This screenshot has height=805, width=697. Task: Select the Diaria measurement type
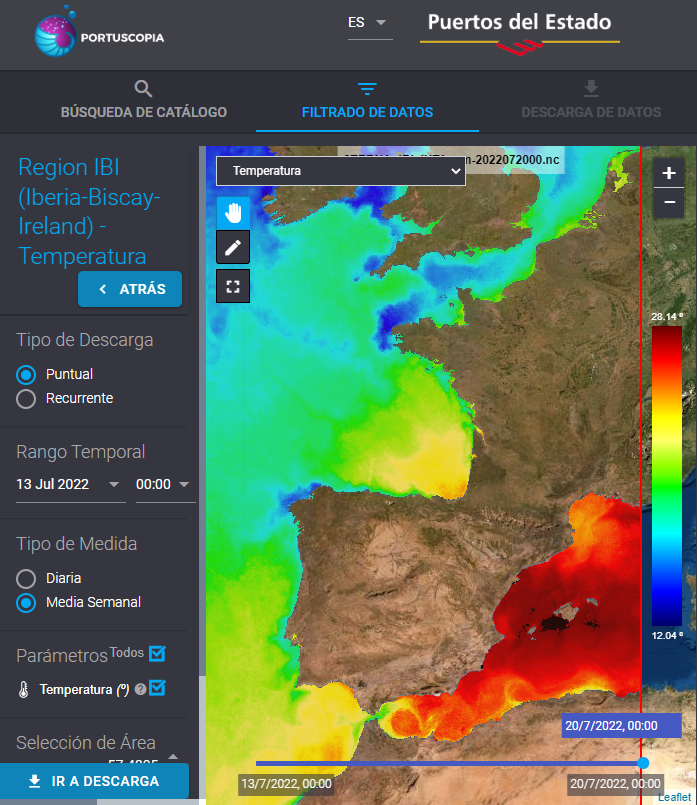[x=26, y=579]
